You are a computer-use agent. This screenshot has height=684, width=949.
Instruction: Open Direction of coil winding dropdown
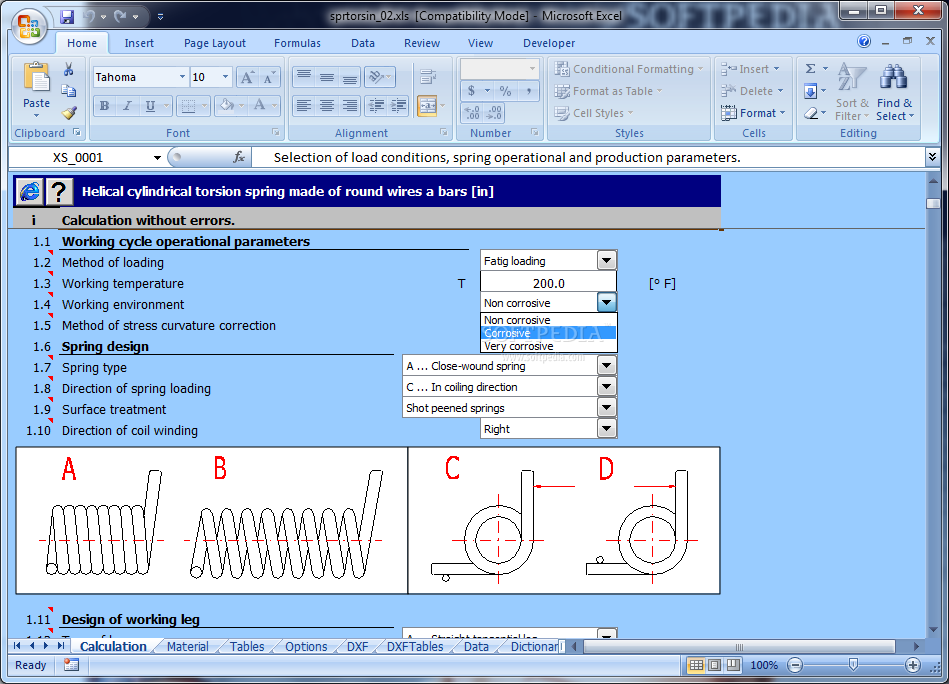pyautogui.click(x=606, y=429)
